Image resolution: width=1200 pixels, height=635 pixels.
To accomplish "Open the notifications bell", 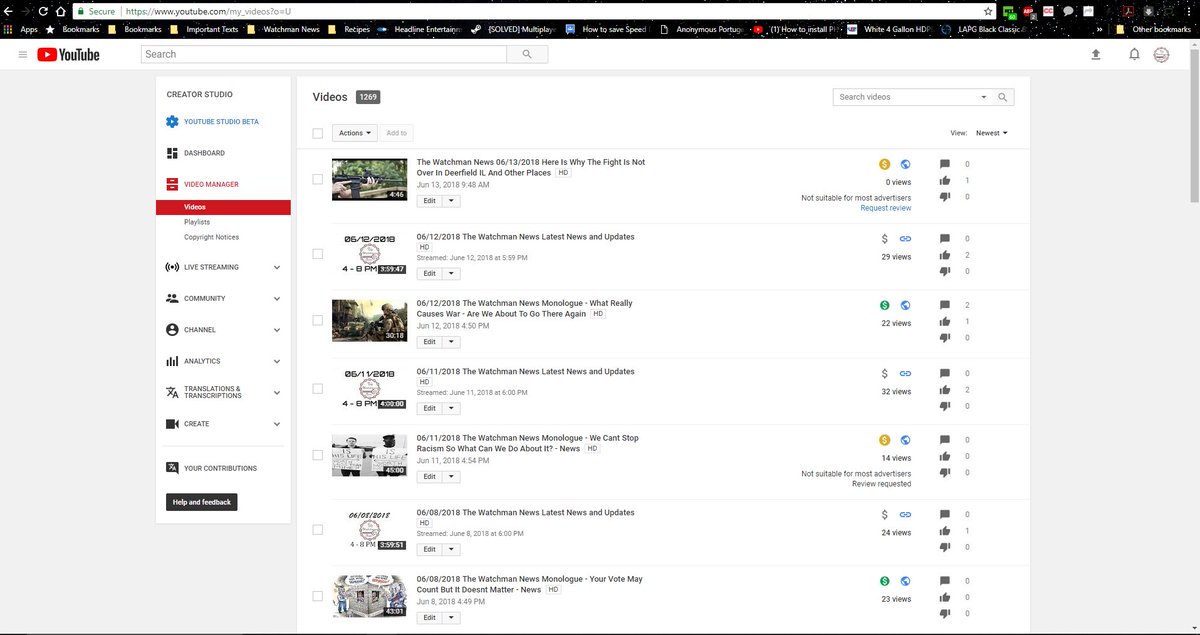I will 1134,54.
